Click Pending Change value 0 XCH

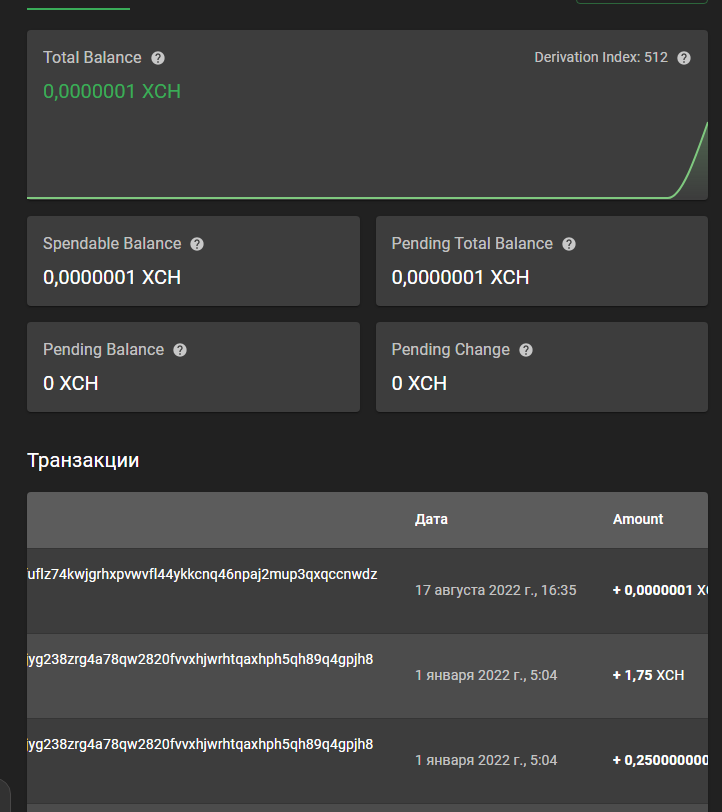(420, 384)
